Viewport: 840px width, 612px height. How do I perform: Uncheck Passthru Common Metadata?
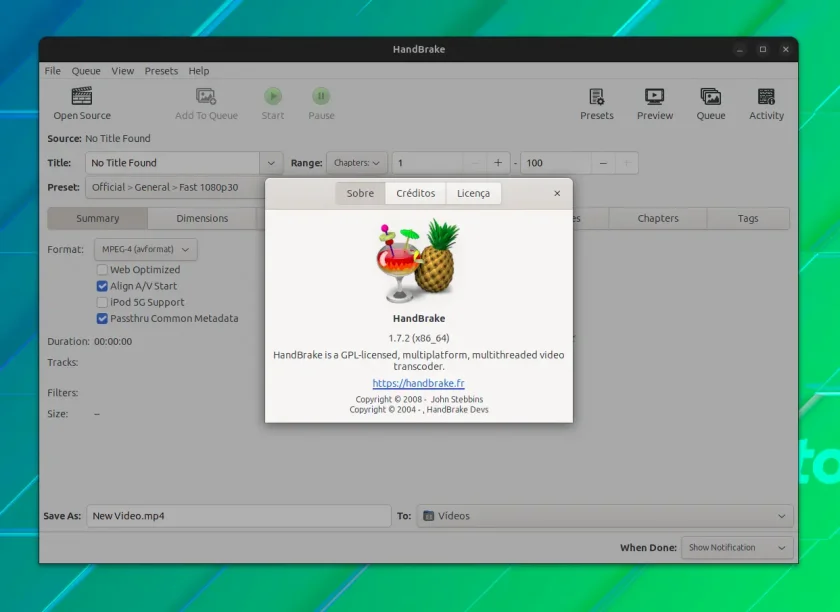(102, 318)
